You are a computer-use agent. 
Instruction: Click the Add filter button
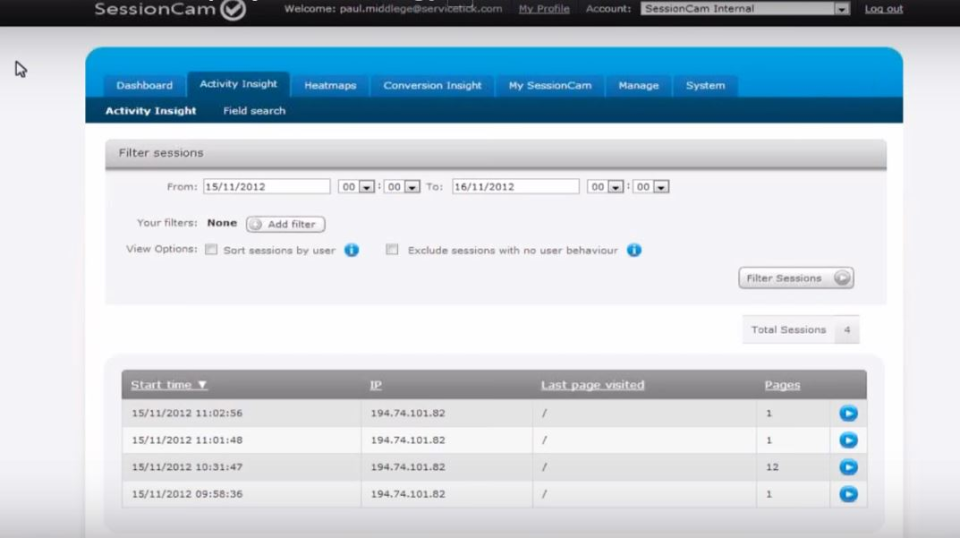click(285, 224)
